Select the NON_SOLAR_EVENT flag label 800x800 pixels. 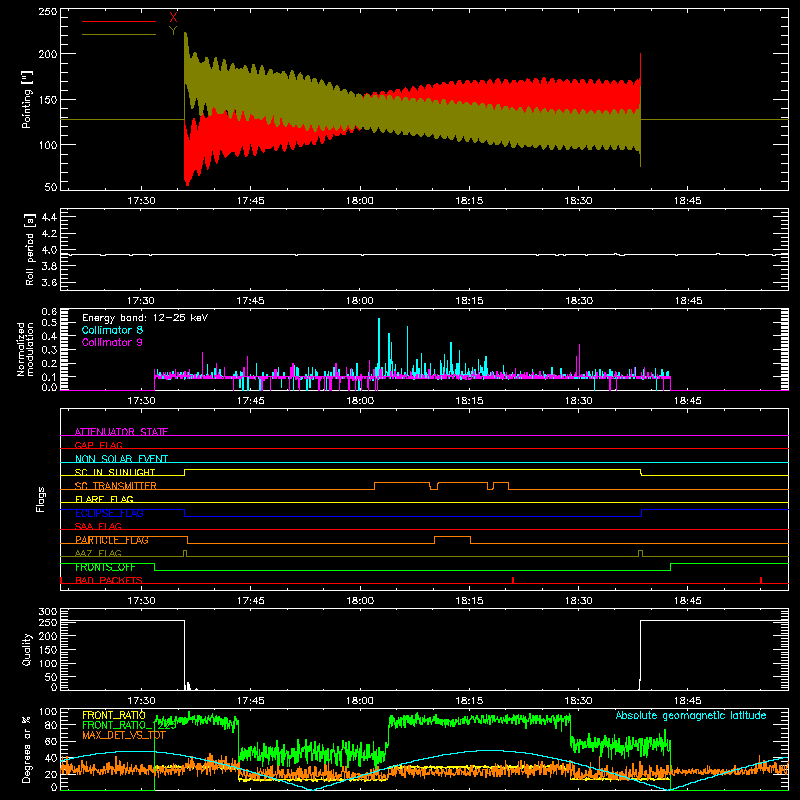tap(121, 459)
